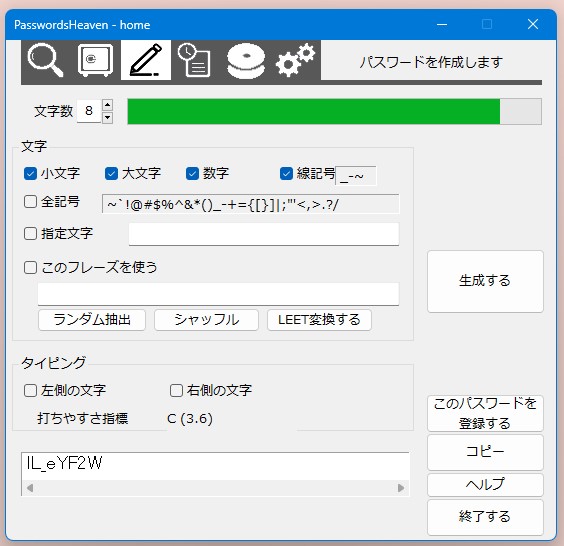Click the シャッフル button
This screenshot has width=564, height=546.
point(206,320)
